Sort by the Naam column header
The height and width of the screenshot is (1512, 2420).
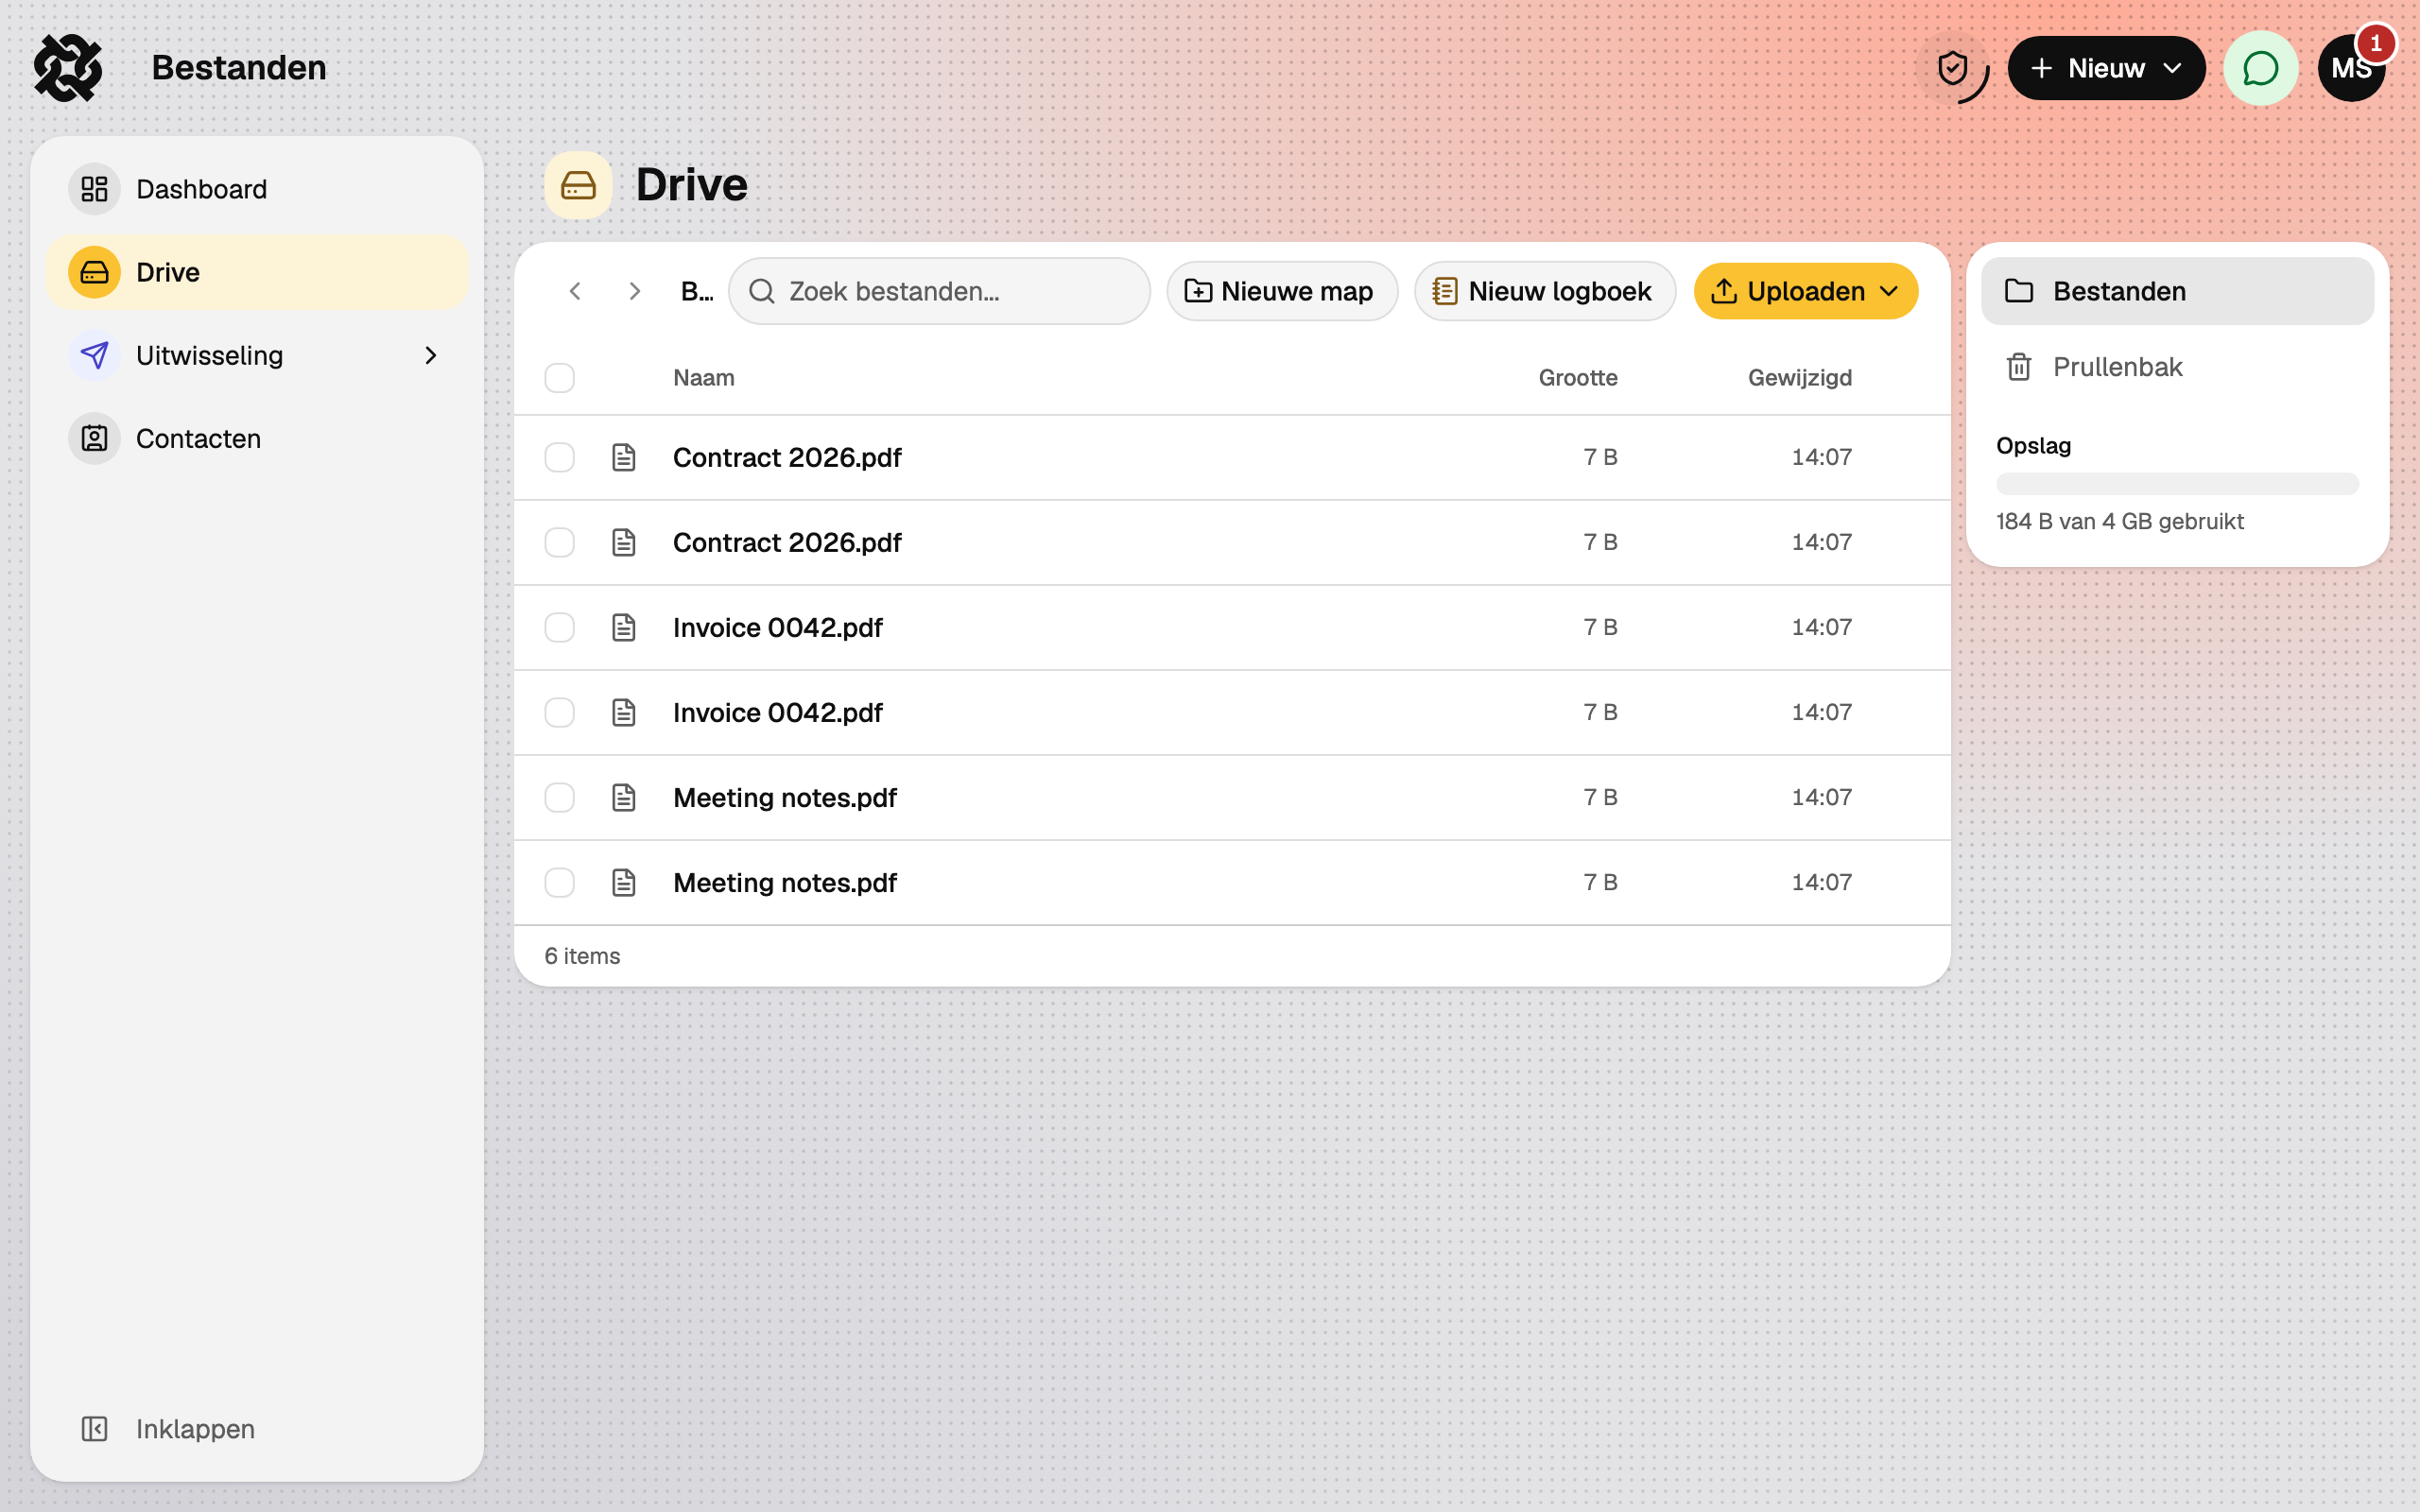pyautogui.click(x=703, y=378)
